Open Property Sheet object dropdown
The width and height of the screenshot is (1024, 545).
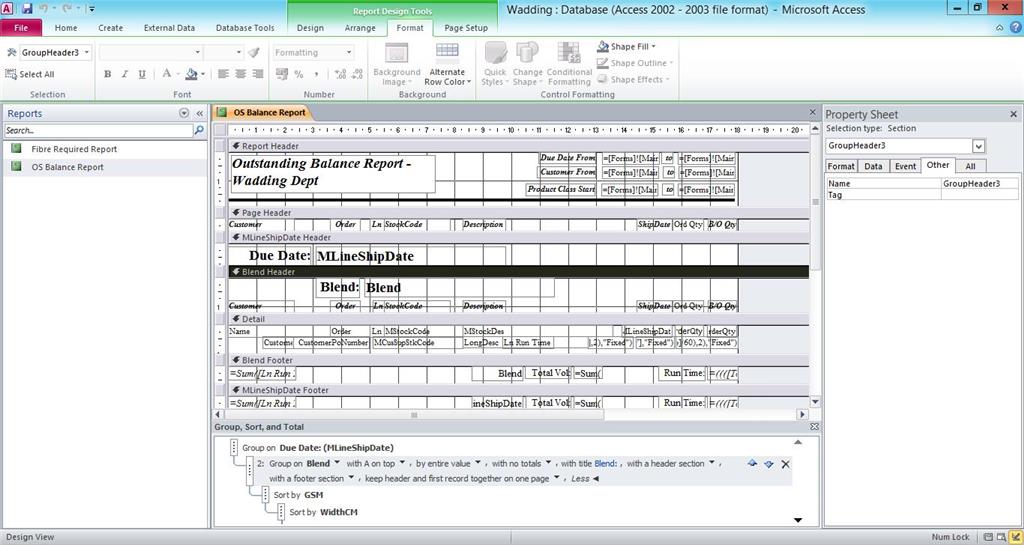(978, 146)
